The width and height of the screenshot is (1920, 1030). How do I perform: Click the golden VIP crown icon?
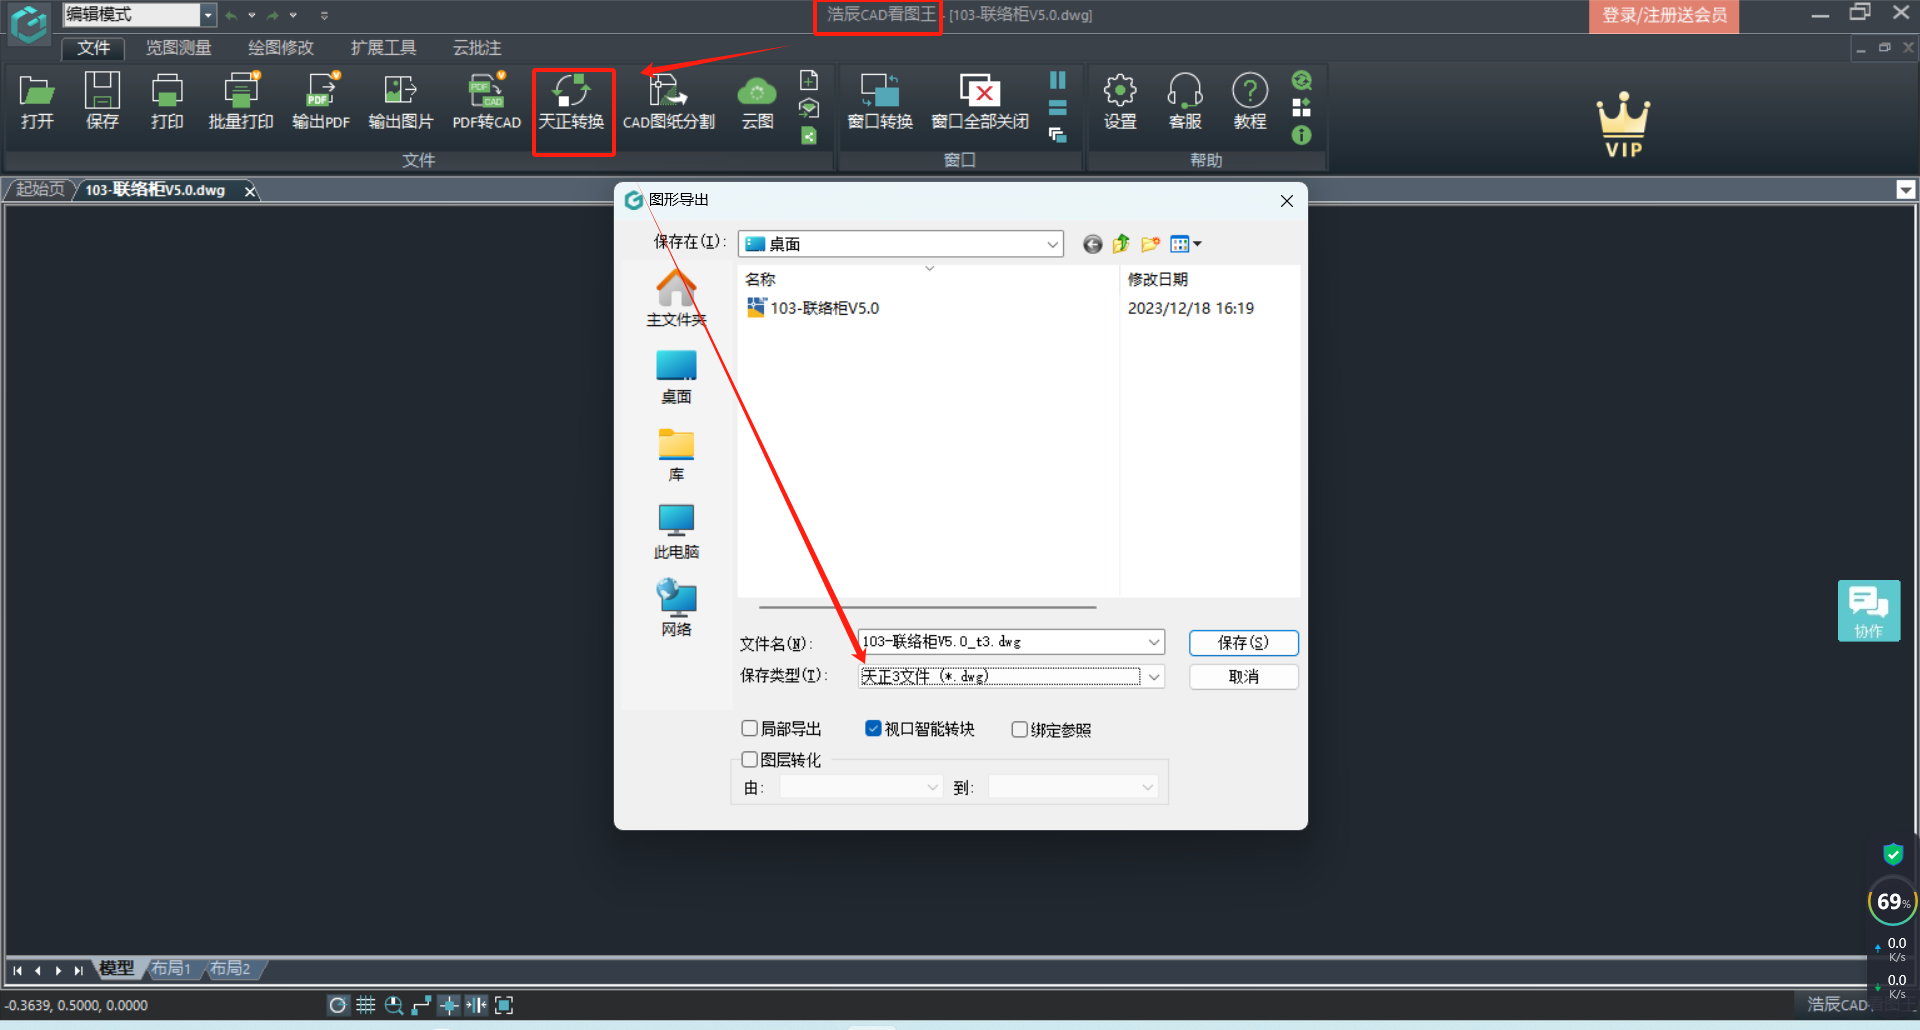[x=1623, y=125]
